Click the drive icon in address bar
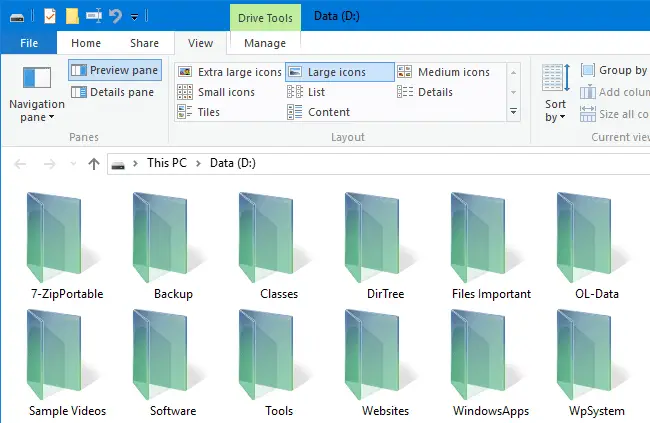The image size is (650, 423). click(118, 165)
